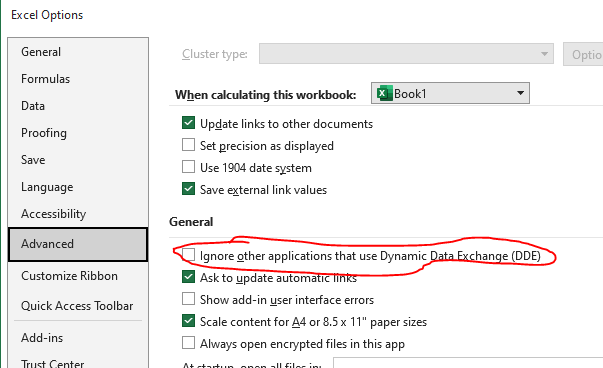Image resolution: width=603 pixels, height=368 pixels.
Task: Click the When calculating this workbook label
Action: coord(266,95)
